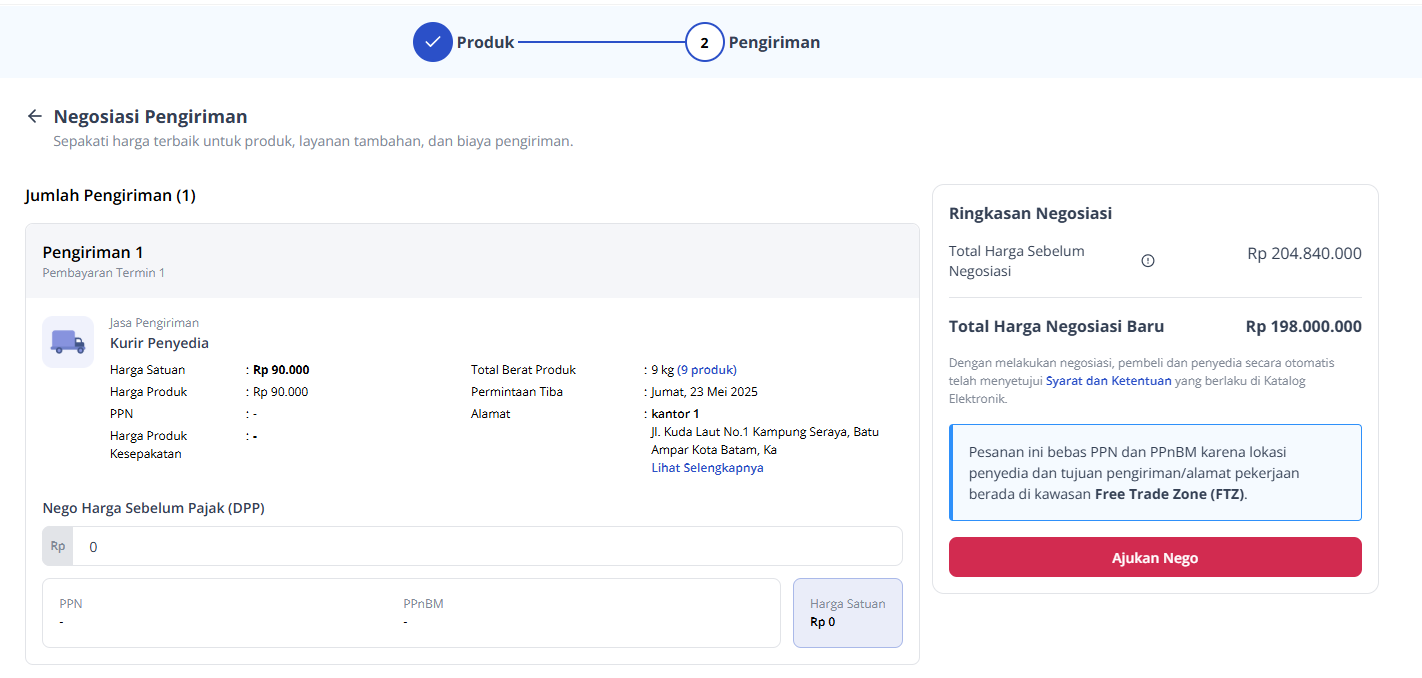Click the PPnBM field label
The image size is (1422, 678).
[423, 604]
